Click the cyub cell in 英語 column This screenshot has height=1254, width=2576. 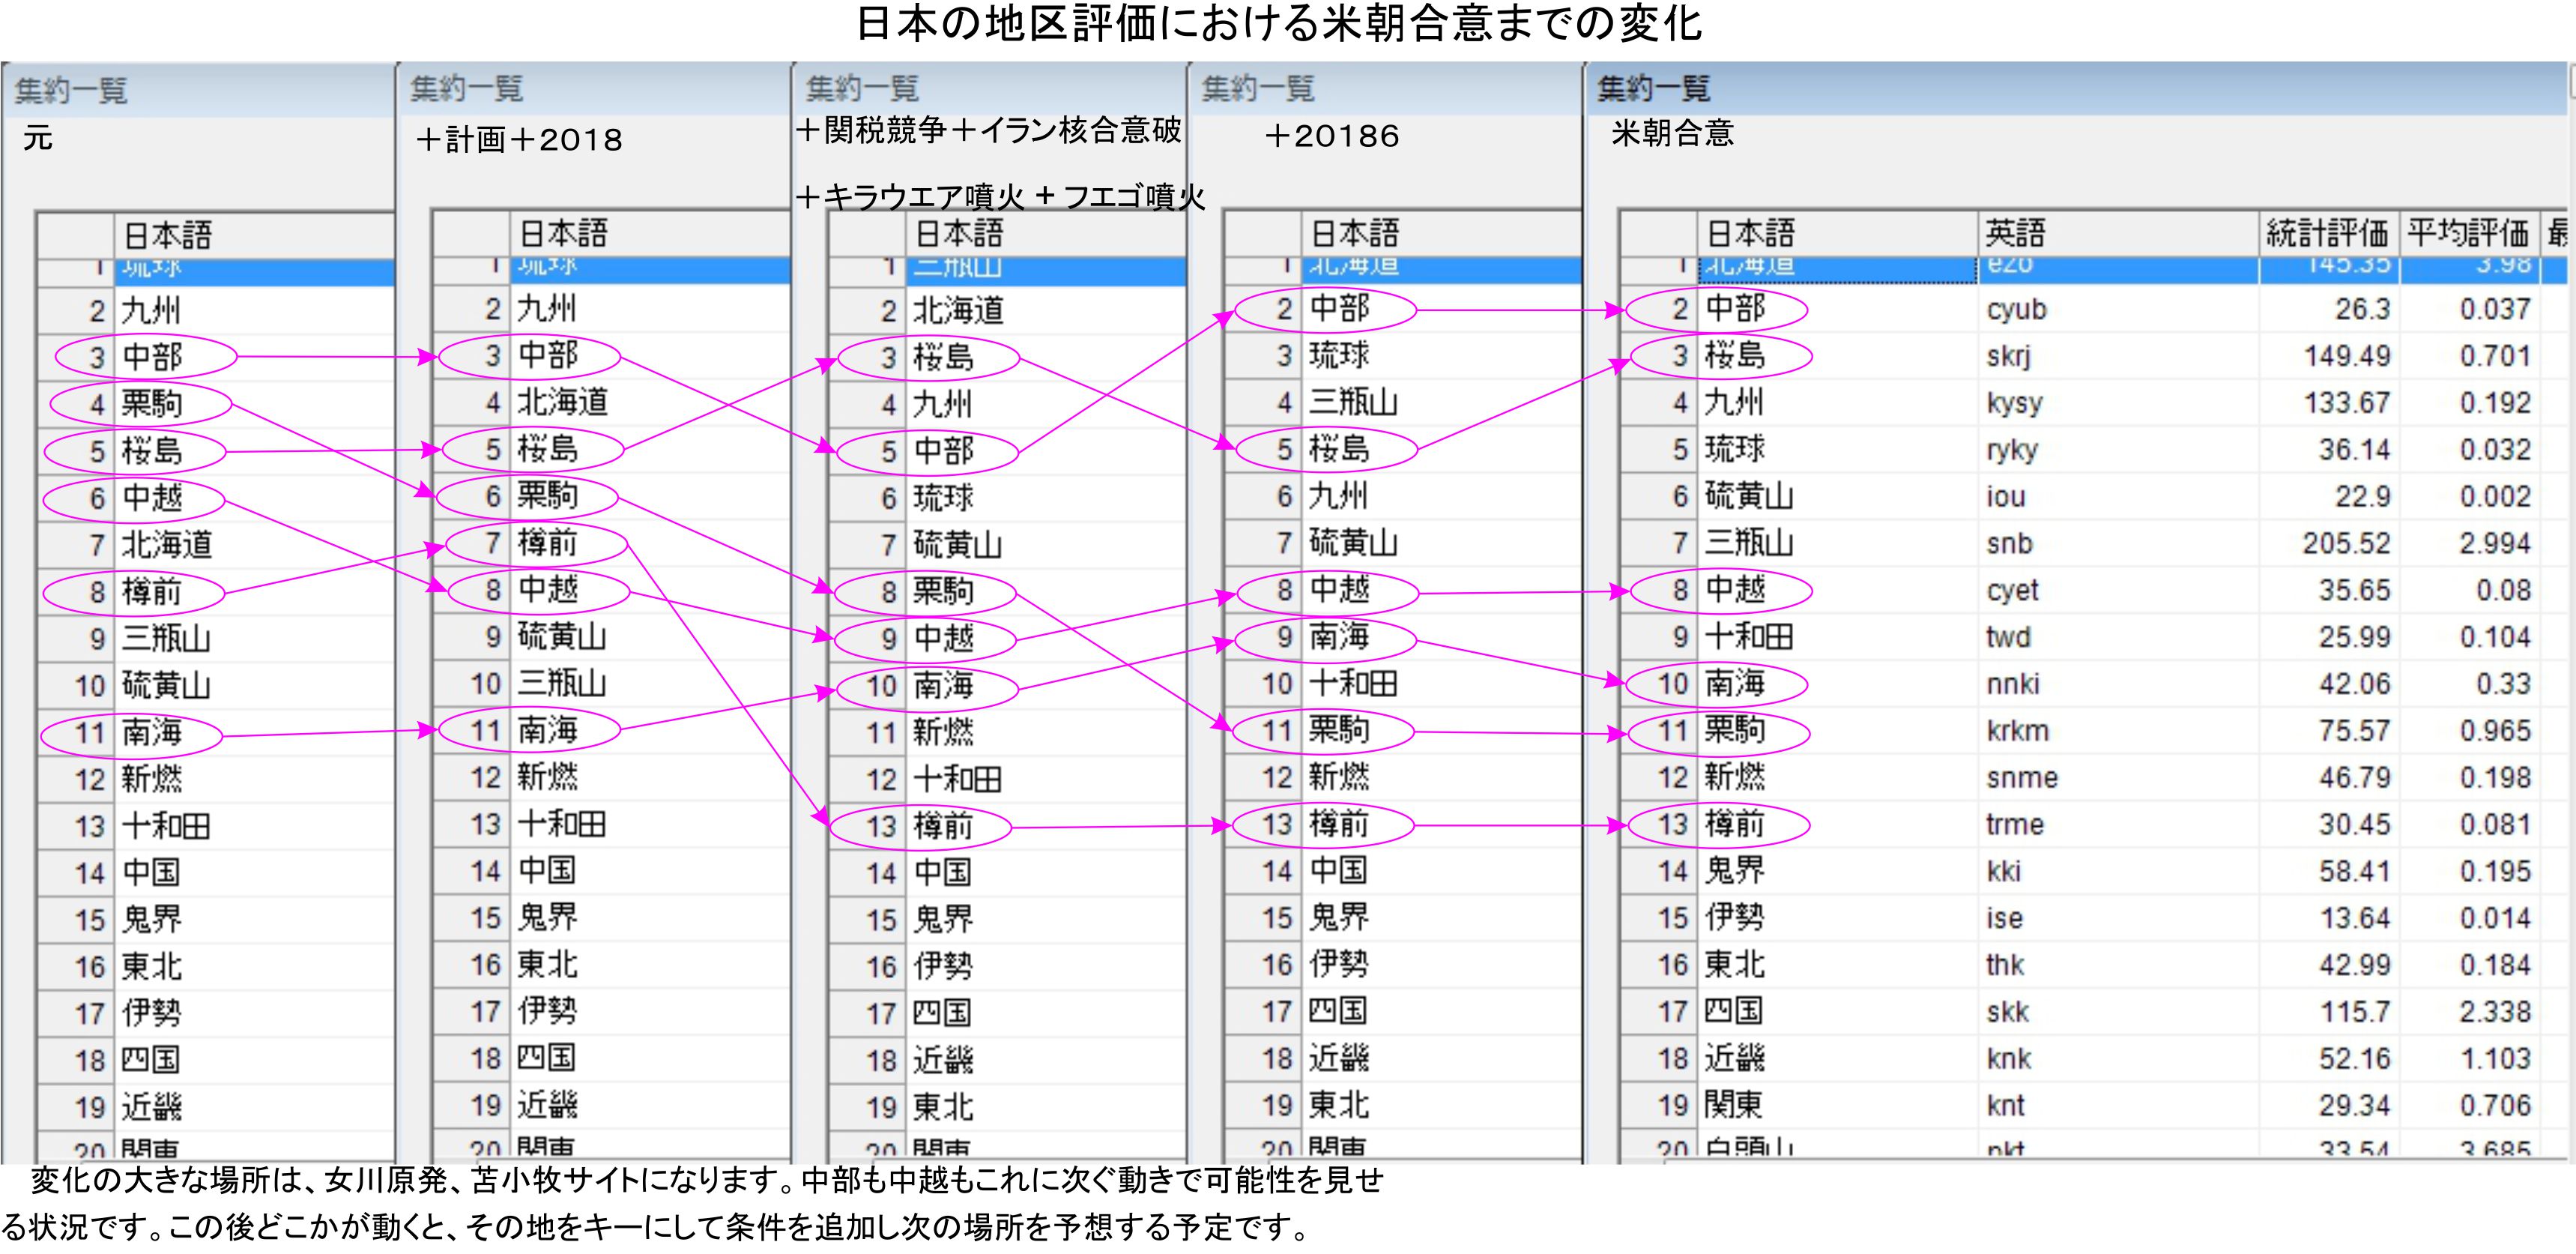(2016, 309)
